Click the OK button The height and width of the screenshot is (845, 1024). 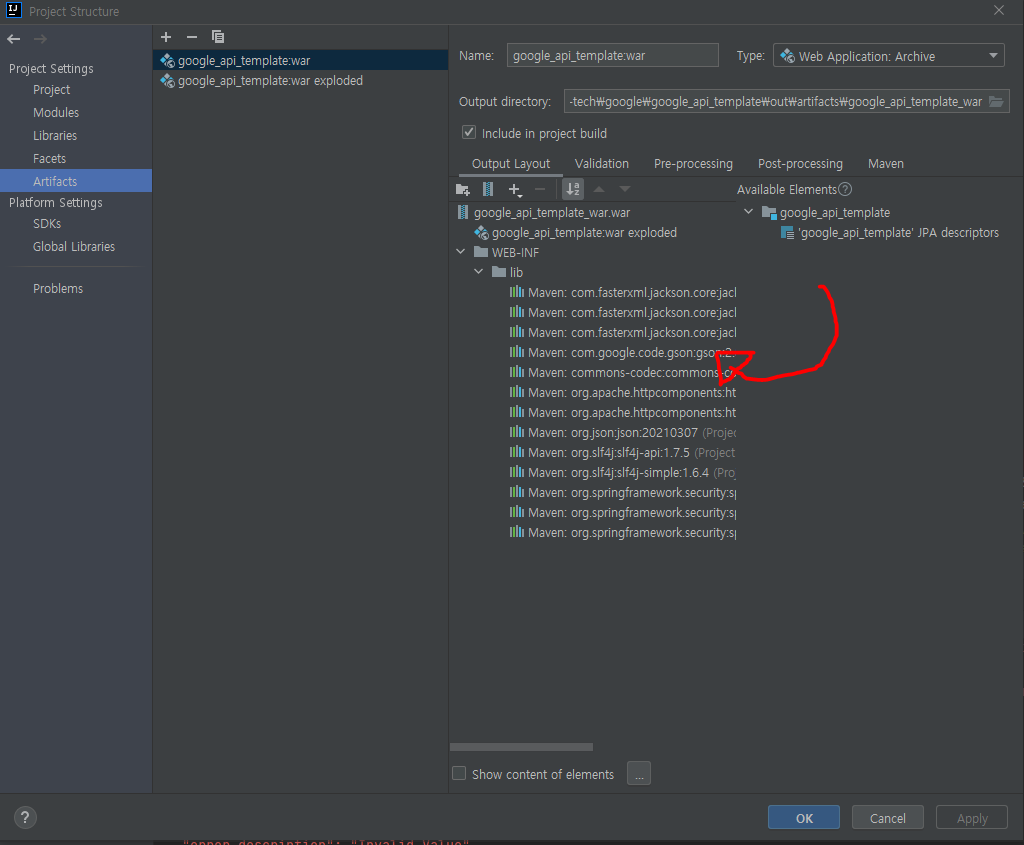coord(804,818)
